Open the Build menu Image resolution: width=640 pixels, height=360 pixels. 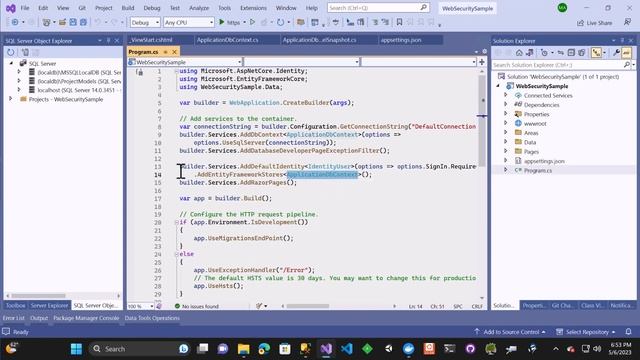[x=128, y=8]
